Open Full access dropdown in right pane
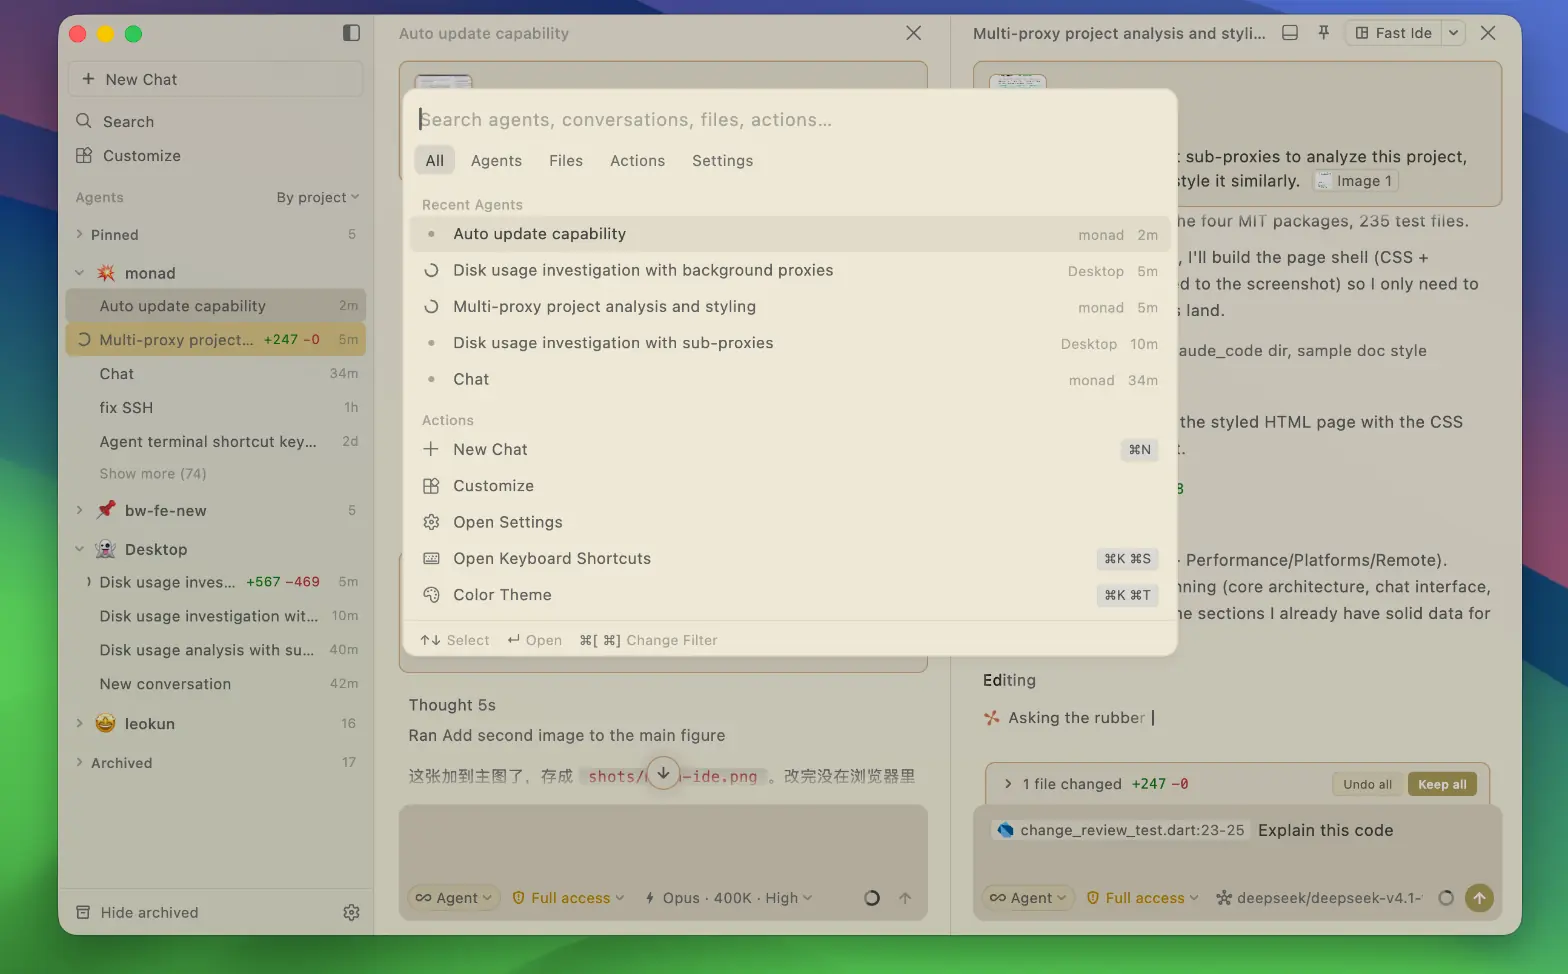Screen dimensions: 1568x974 [x=1142, y=898]
